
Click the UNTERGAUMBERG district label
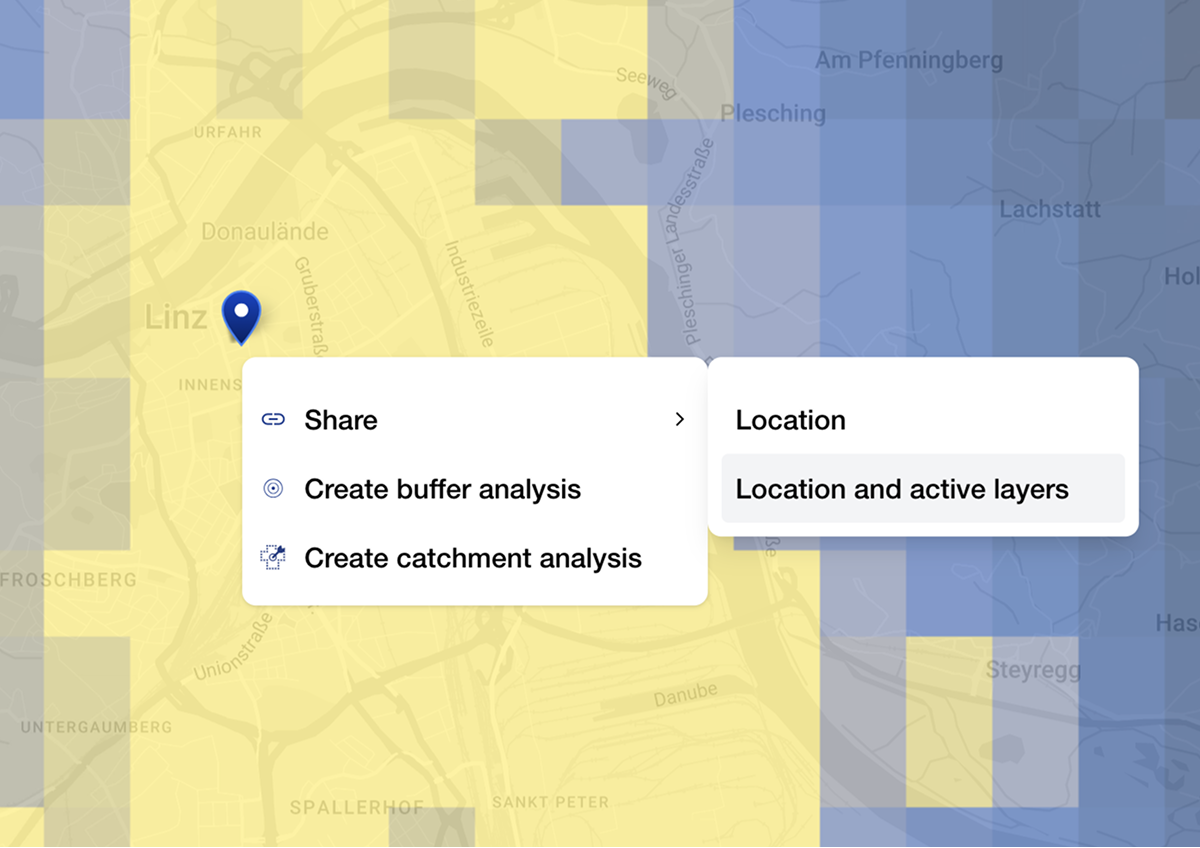point(96,727)
